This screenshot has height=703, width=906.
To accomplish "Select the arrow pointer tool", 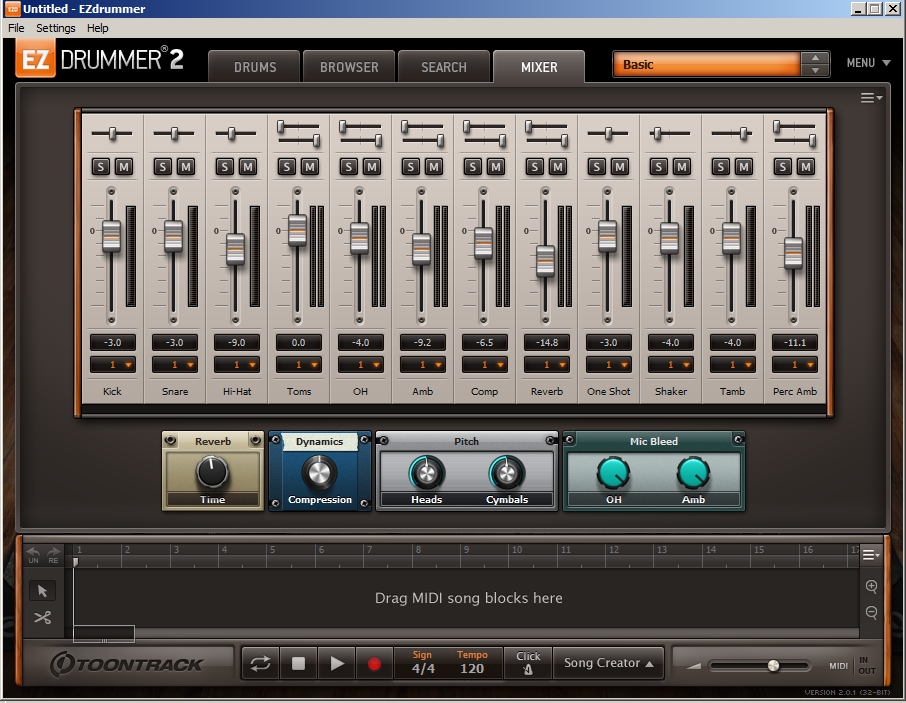I will tap(42, 590).
